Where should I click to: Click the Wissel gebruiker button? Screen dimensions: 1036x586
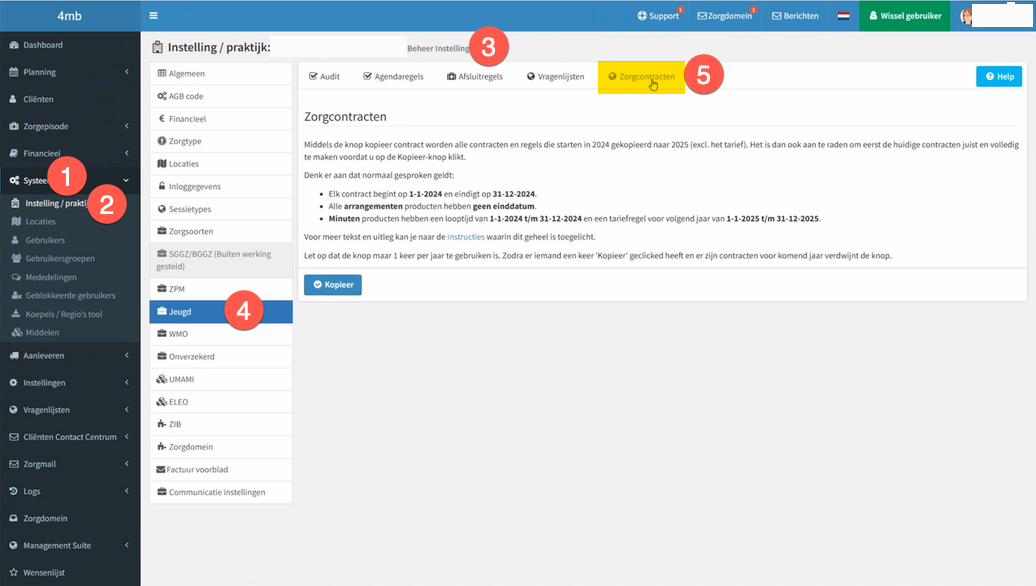click(905, 16)
